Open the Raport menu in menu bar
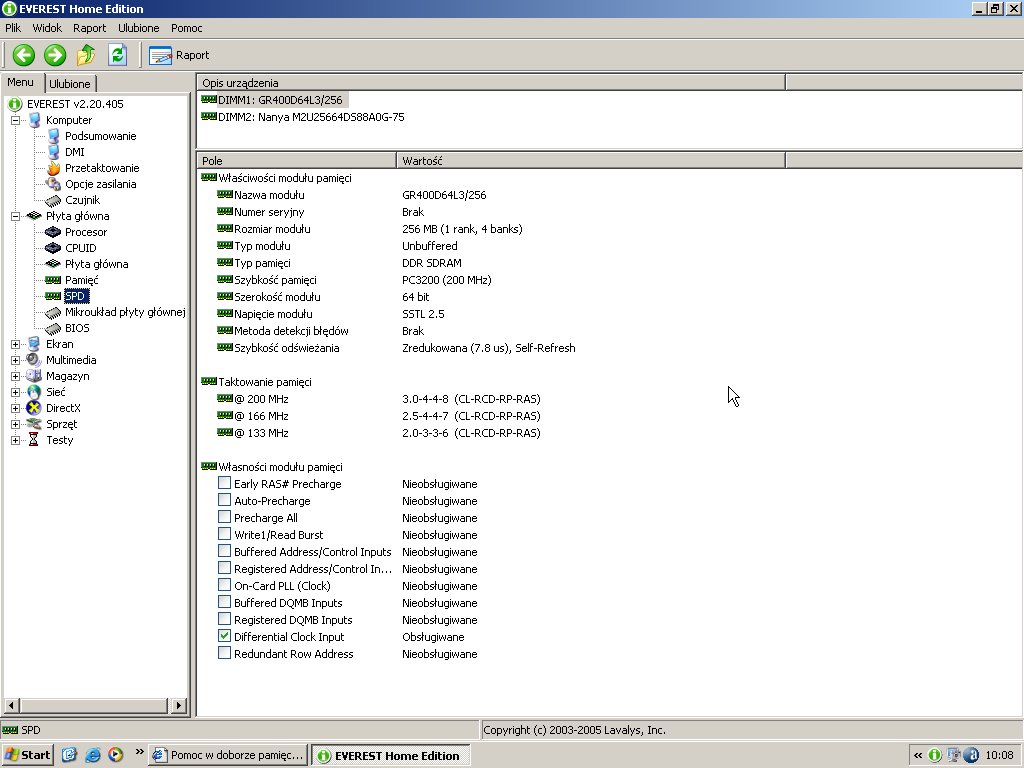1024x768 pixels. point(89,28)
